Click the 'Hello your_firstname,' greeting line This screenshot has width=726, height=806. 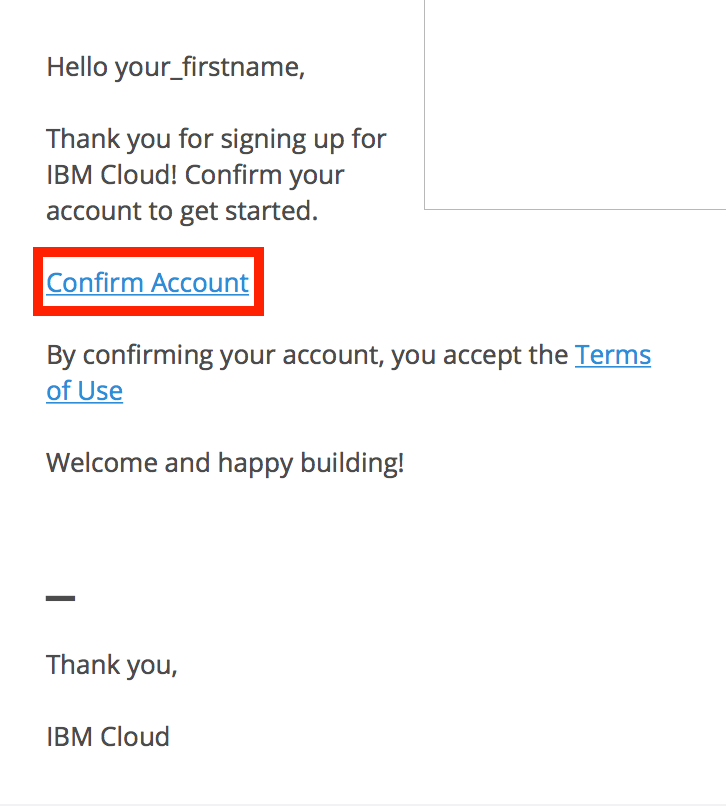coord(175,68)
